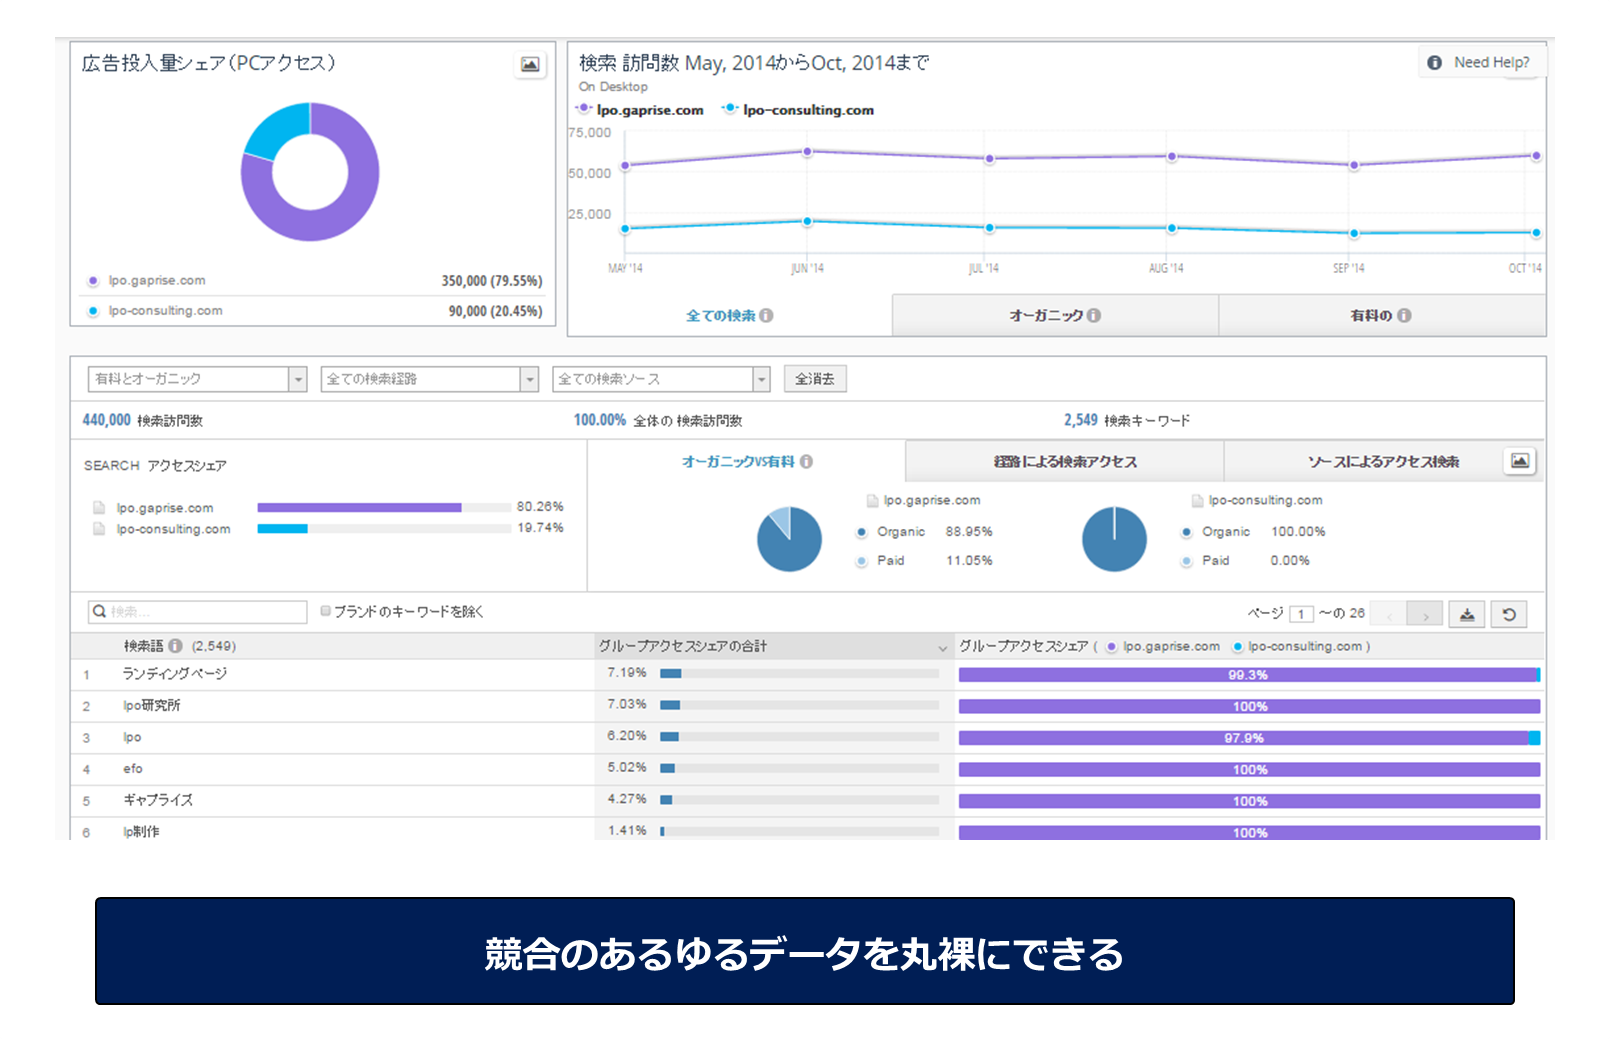Click info icon beside オーガニックvs有料 tab
1610x1039 pixels.
point(806,461)
